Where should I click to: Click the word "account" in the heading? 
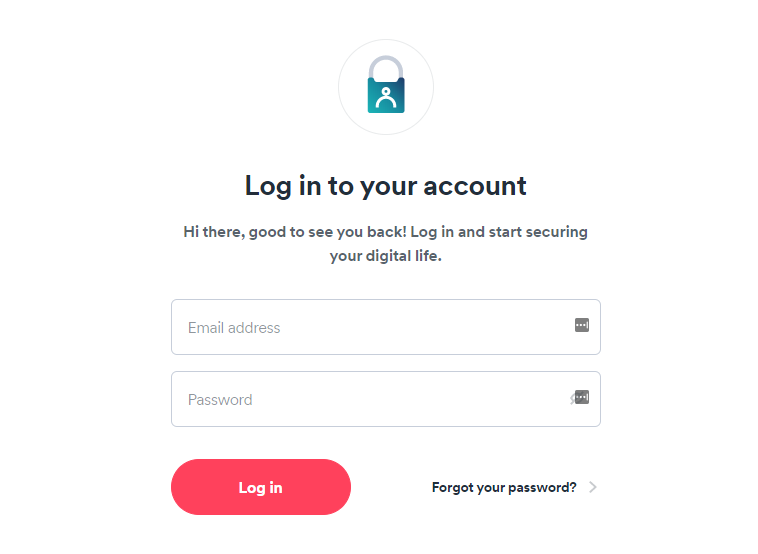475,186
